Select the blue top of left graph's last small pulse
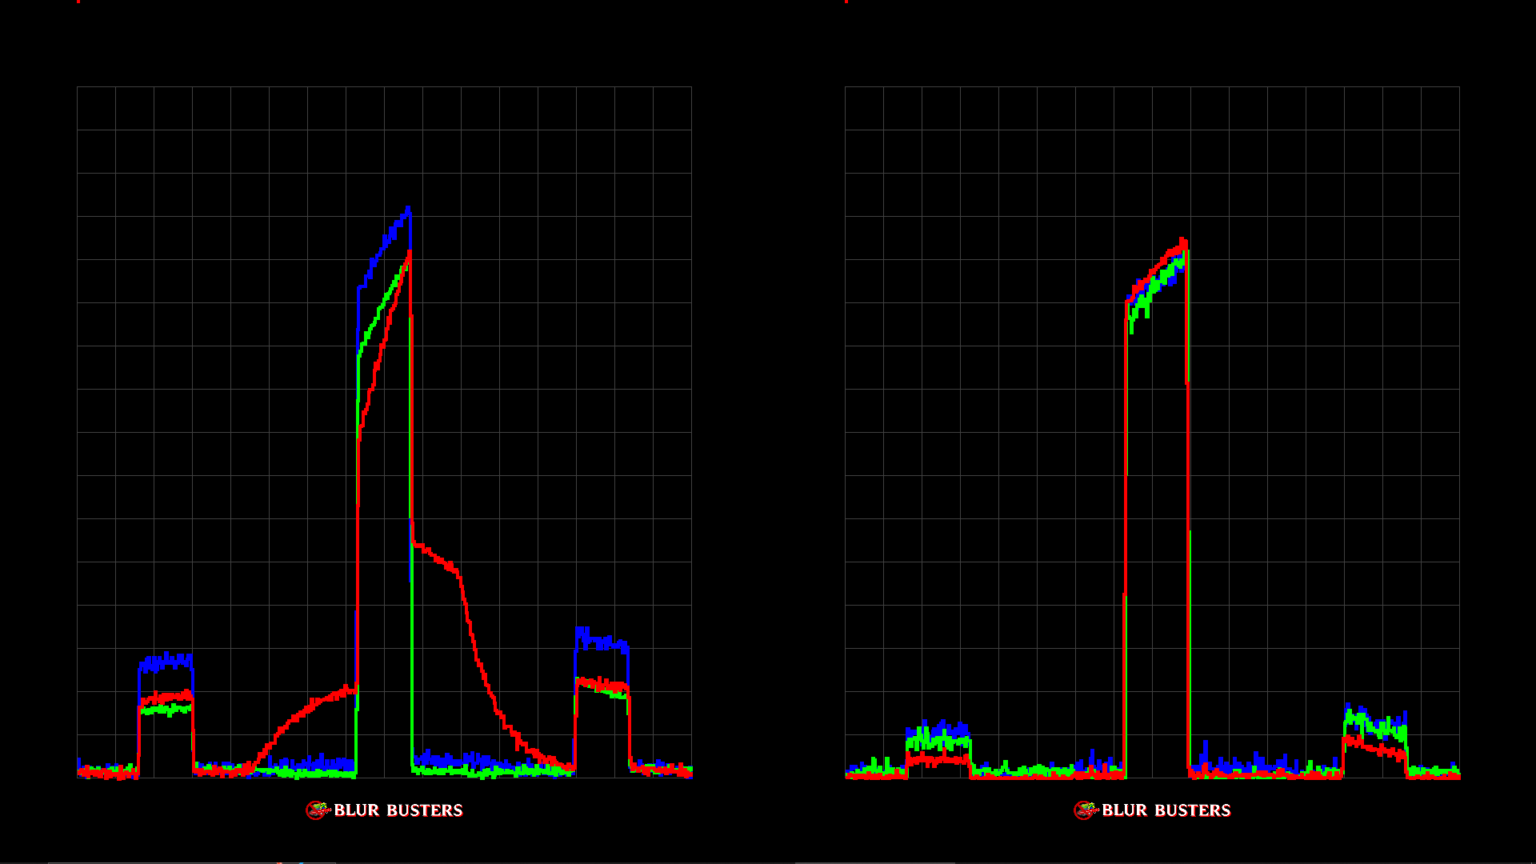The width and height of the screenshot is (1536, 864). click(x=601, y=642)
